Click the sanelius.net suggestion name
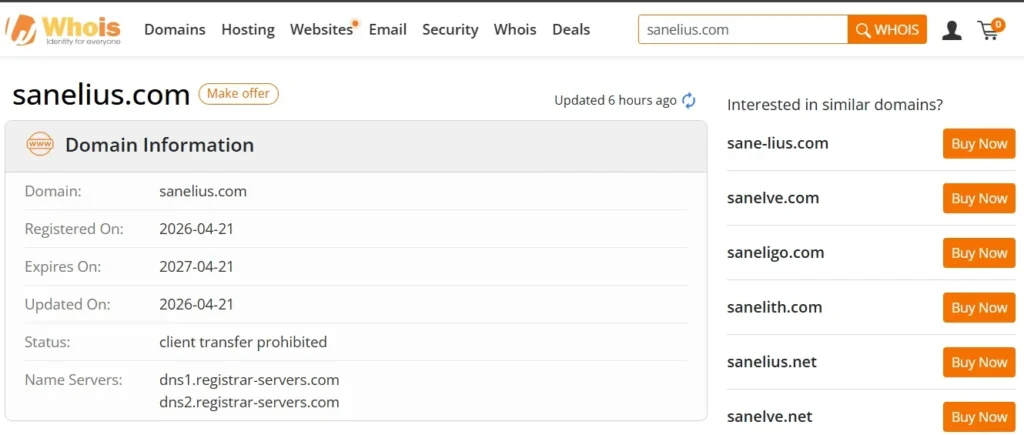This screenshot has height=435, width=1024. click(x=772, y=362)
